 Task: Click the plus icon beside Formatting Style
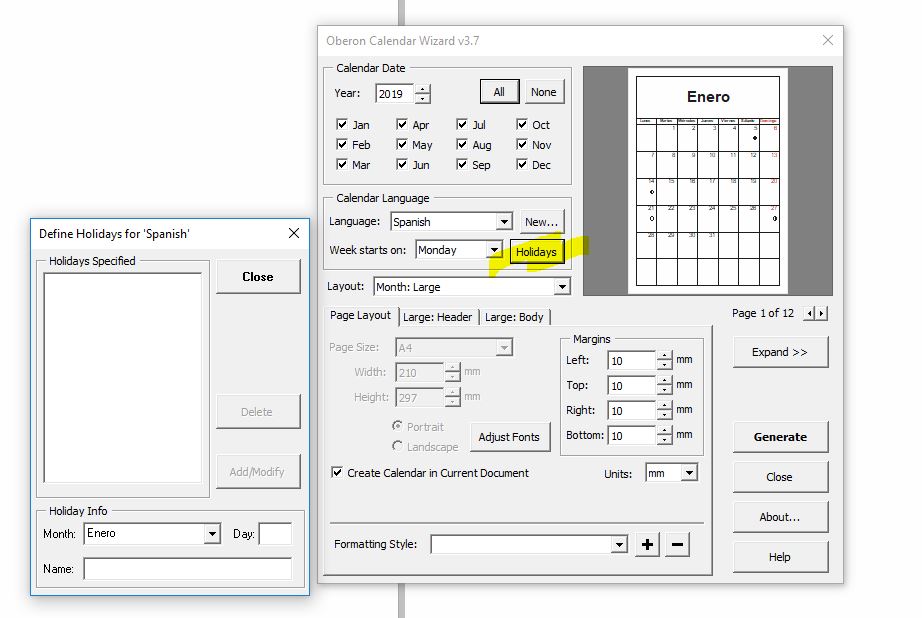pyautogui.click(x=647, y=544)
